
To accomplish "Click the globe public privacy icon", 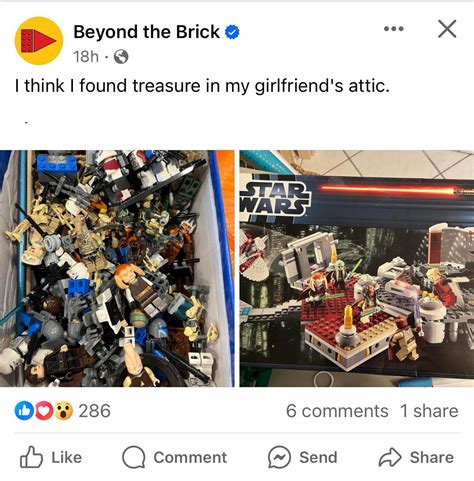I will [x=121, y=57].
